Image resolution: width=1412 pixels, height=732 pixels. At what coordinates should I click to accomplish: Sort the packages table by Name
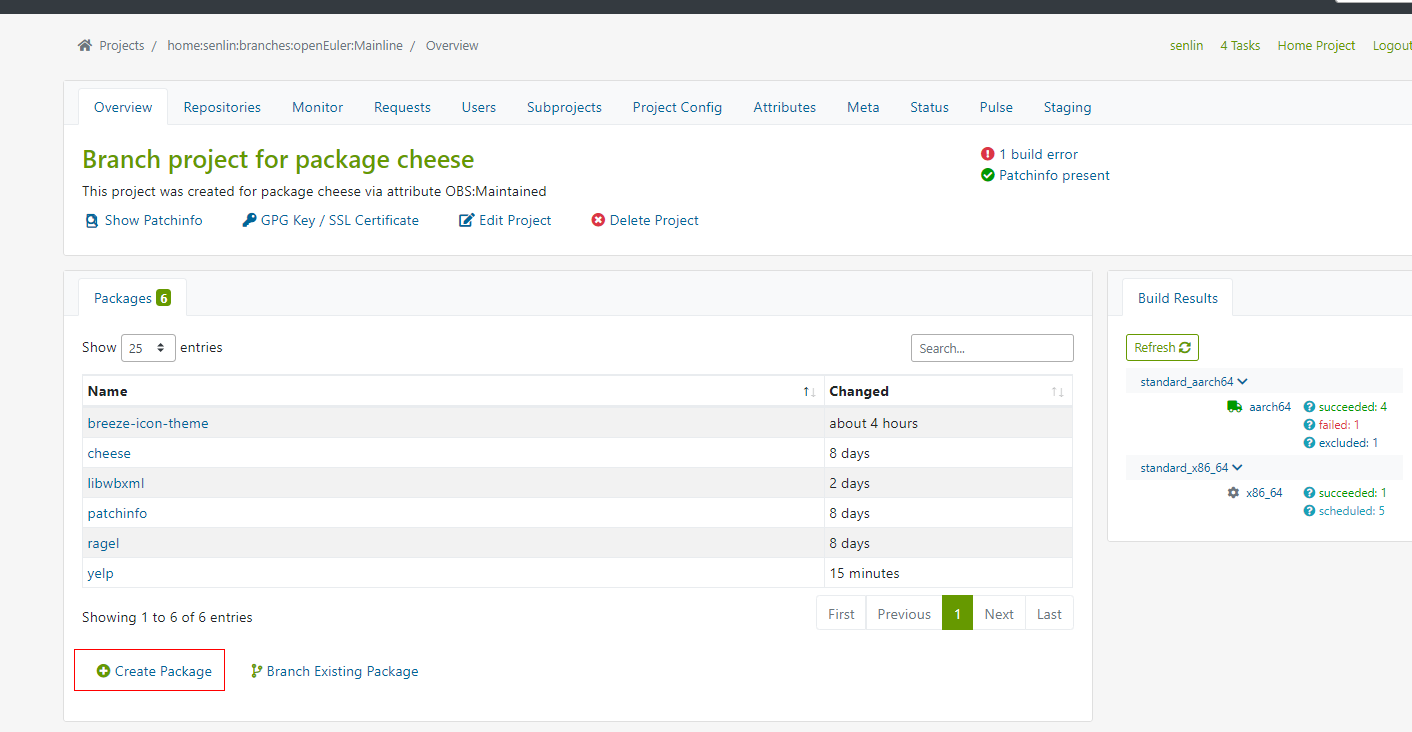[108, 391]
